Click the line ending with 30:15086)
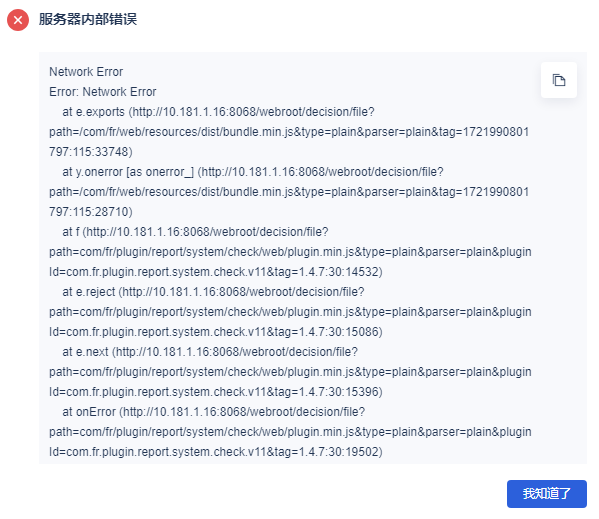599x519 pixels. (x=216, y=332)
